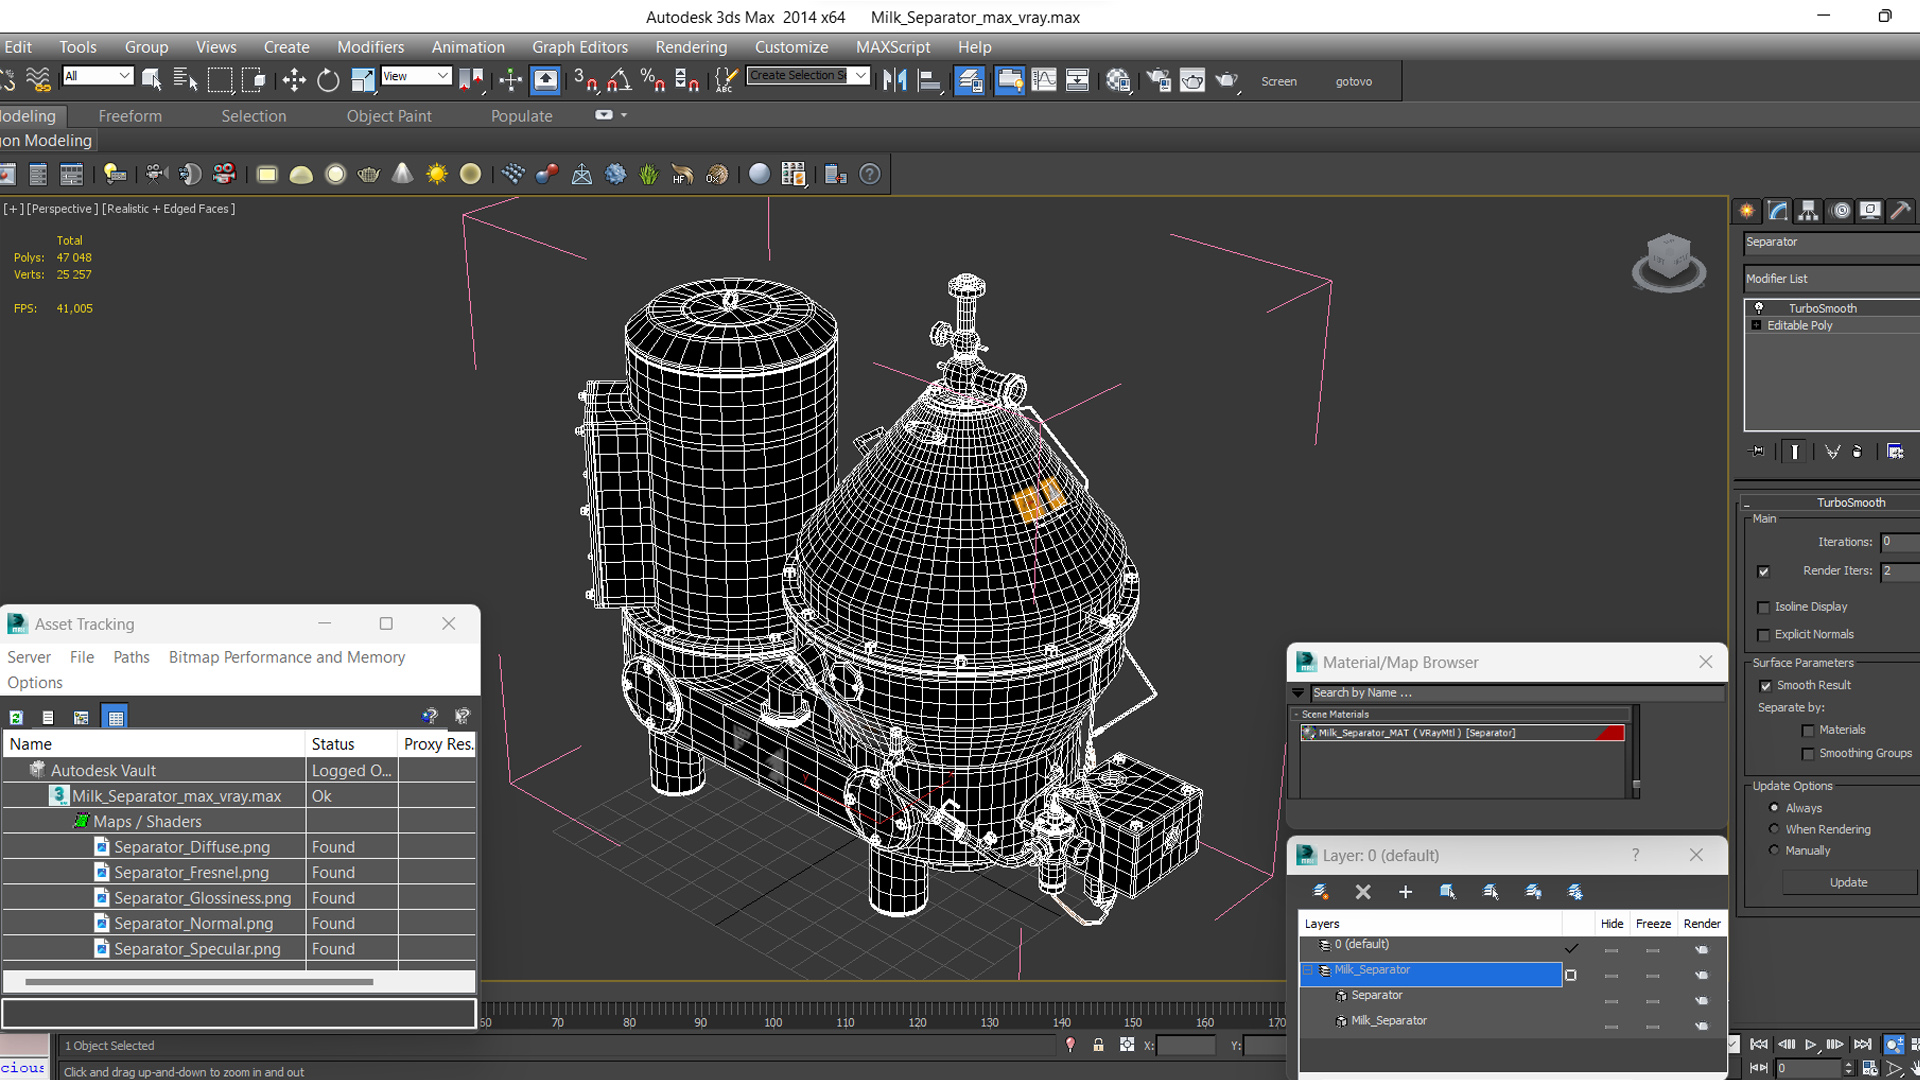Click the render teapot icon
Viewport: 1920px width, 1080px height.
pos(1227,81)
